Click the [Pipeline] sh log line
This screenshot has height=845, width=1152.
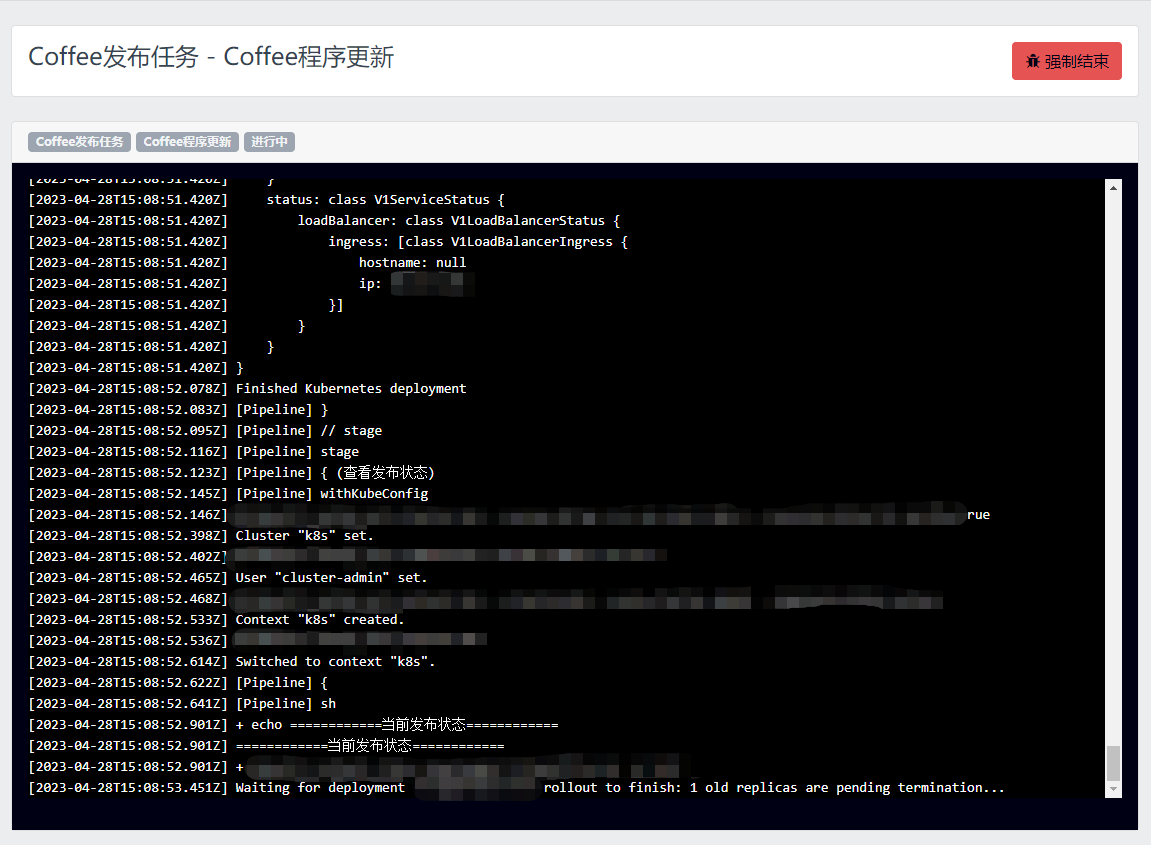tap(285, 703)
